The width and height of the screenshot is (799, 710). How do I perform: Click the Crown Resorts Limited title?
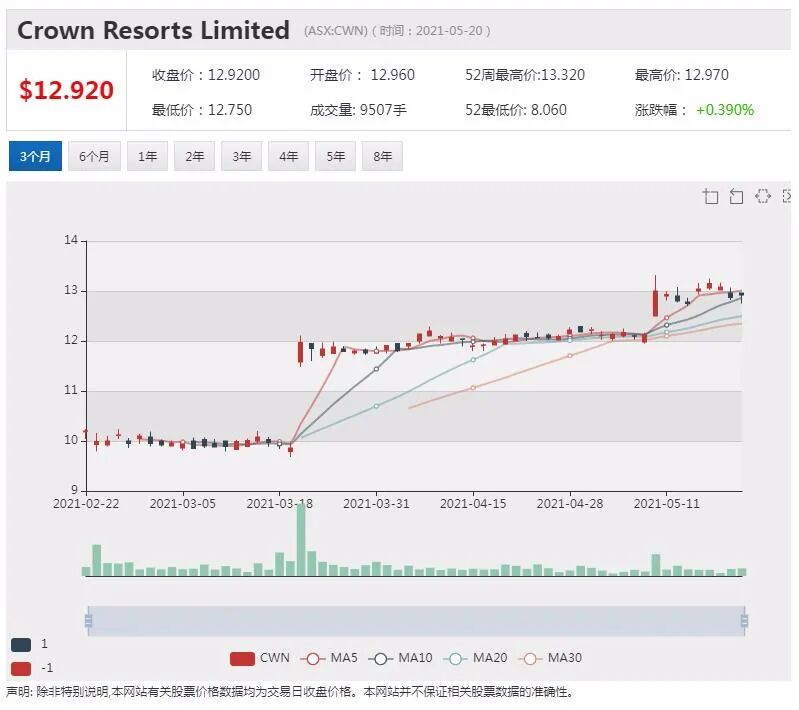click(153, 30)
